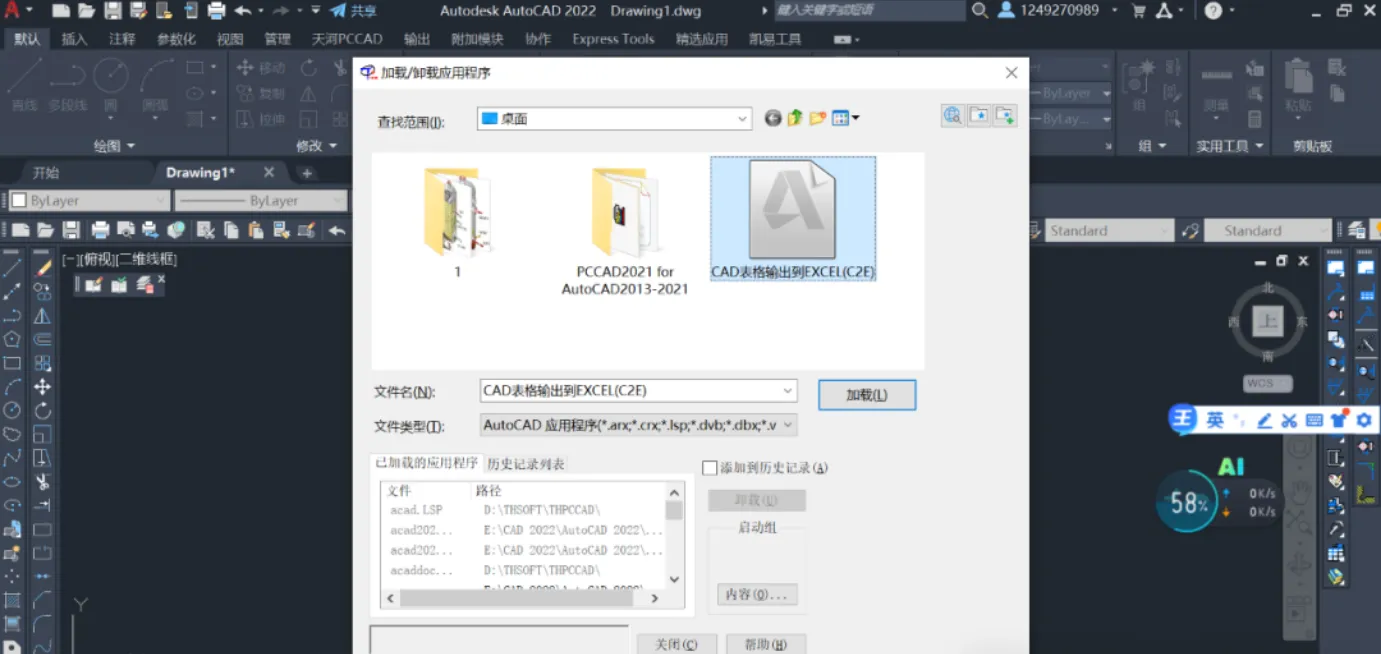Click the favorites folder icon in dialog
The image size is (1381, 654).
[979, 115]
